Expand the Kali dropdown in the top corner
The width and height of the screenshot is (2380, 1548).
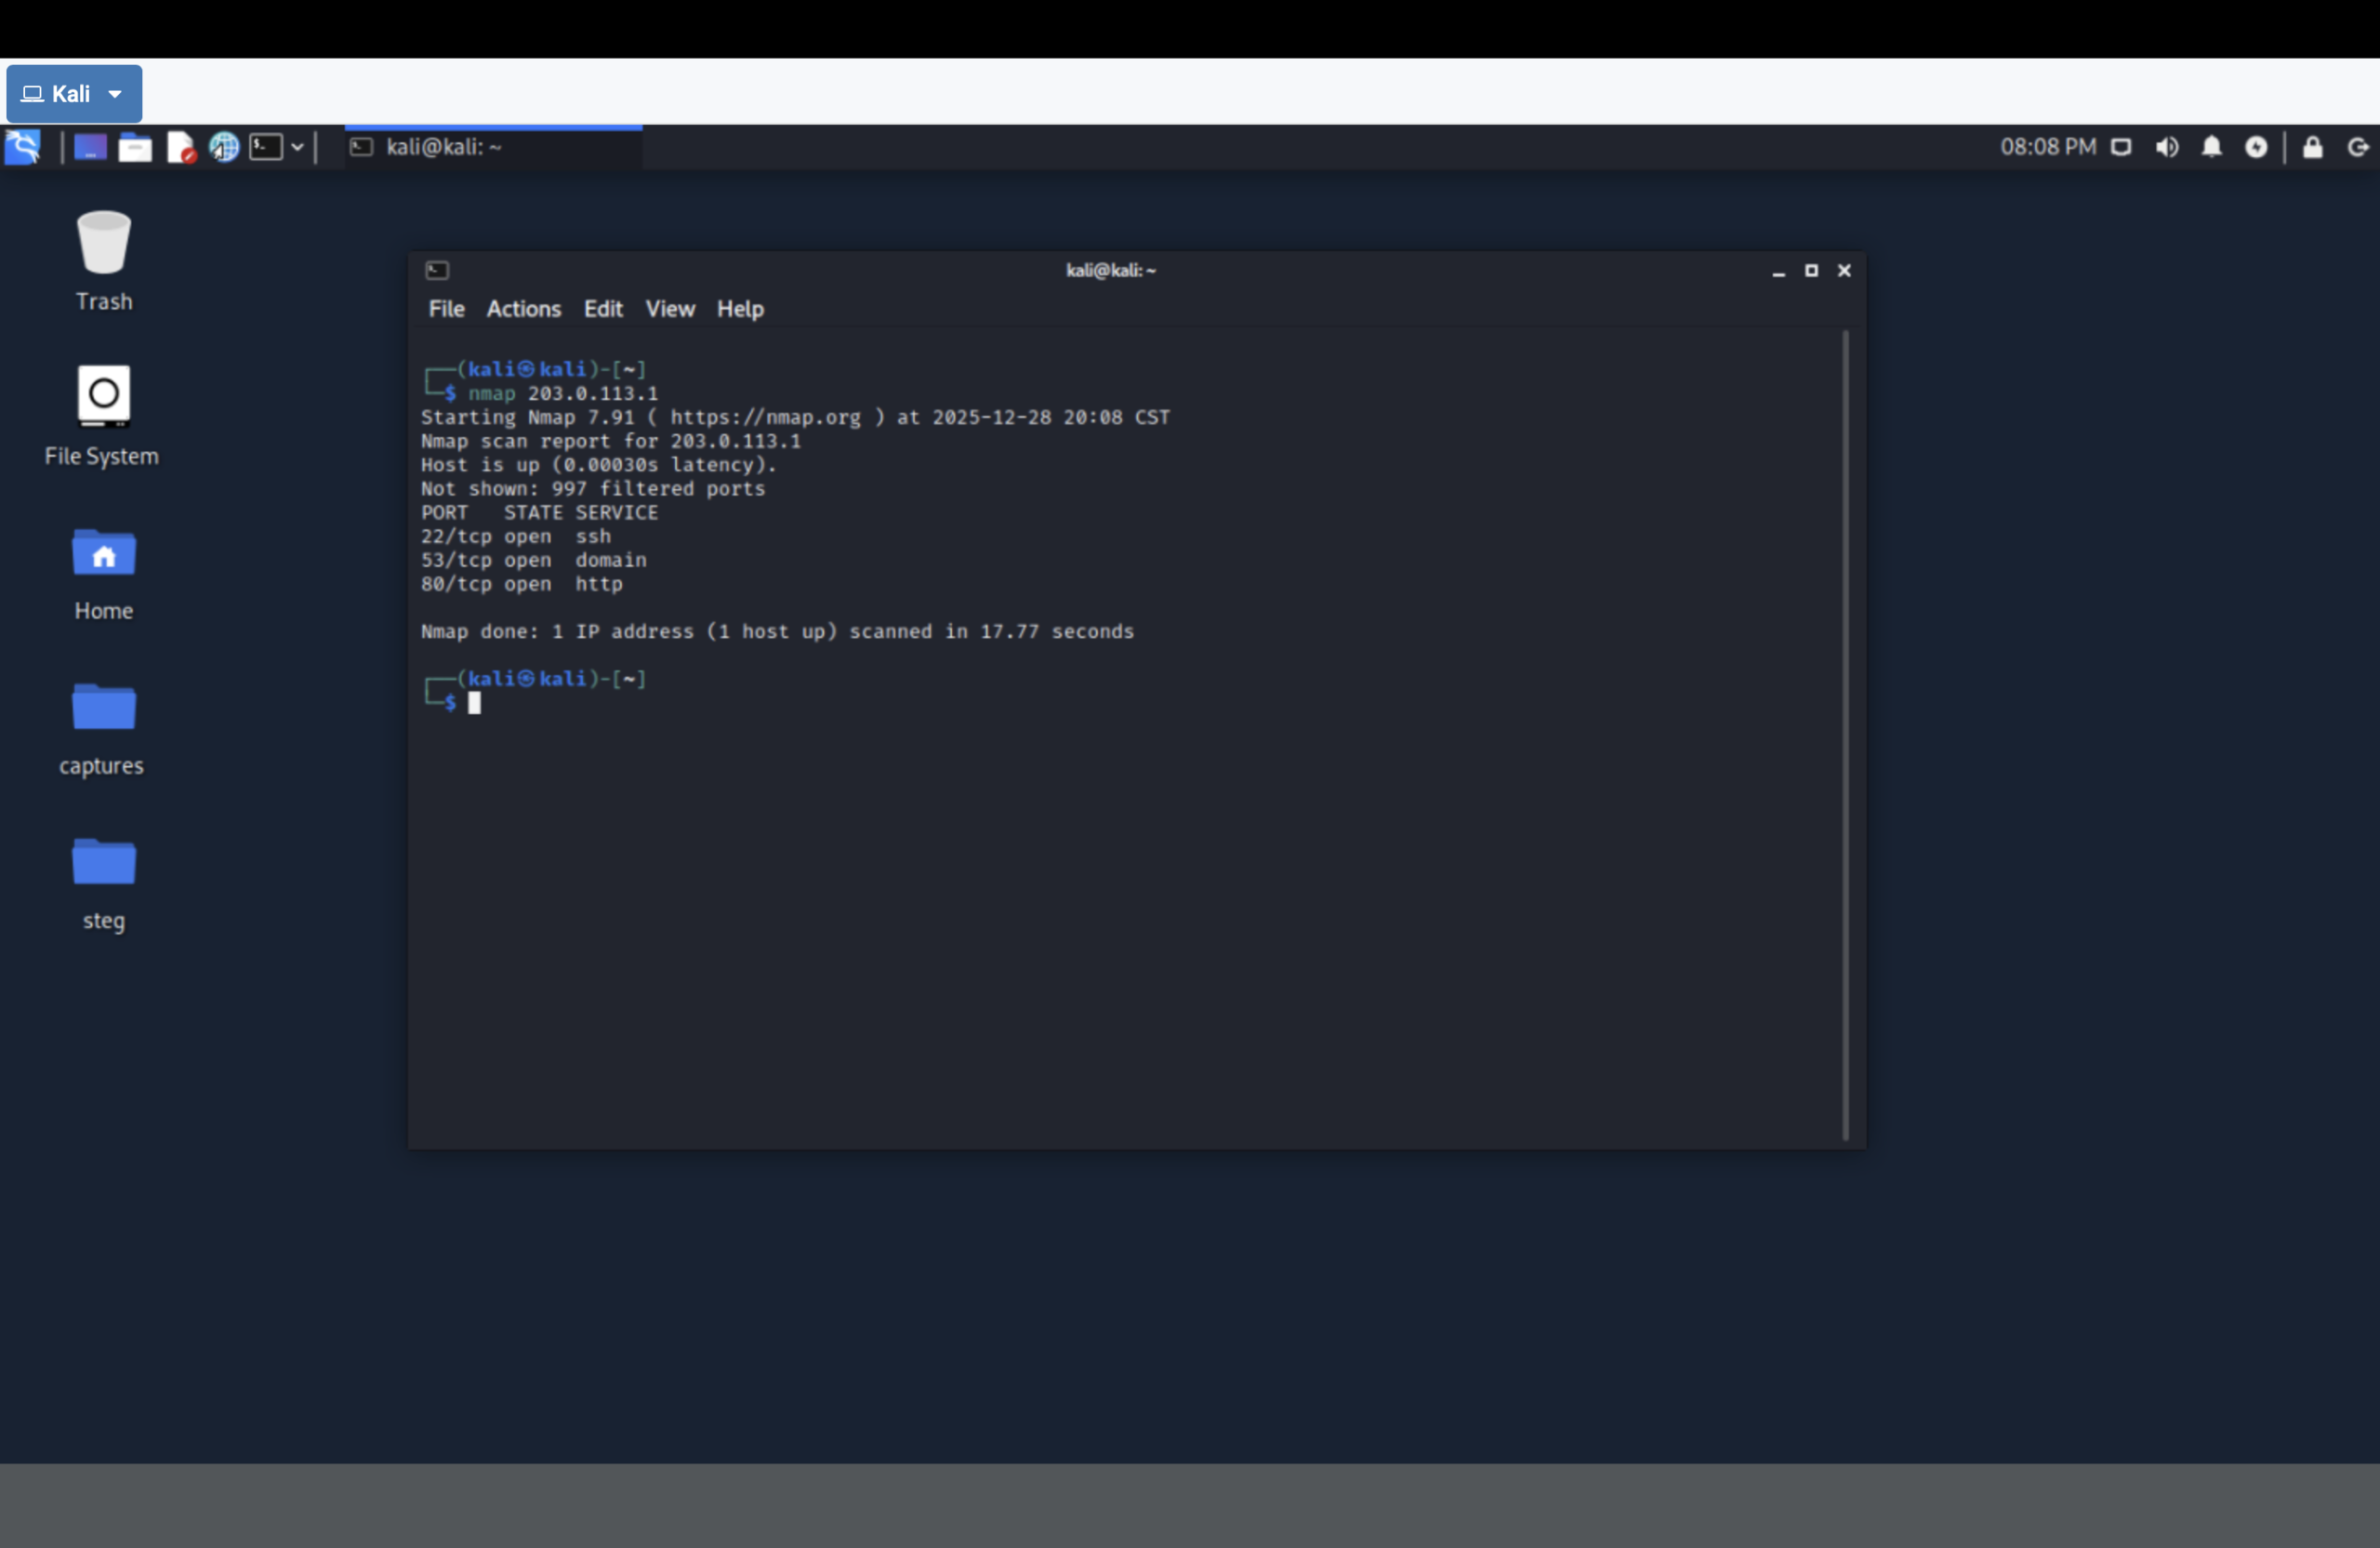click(73, 93)
